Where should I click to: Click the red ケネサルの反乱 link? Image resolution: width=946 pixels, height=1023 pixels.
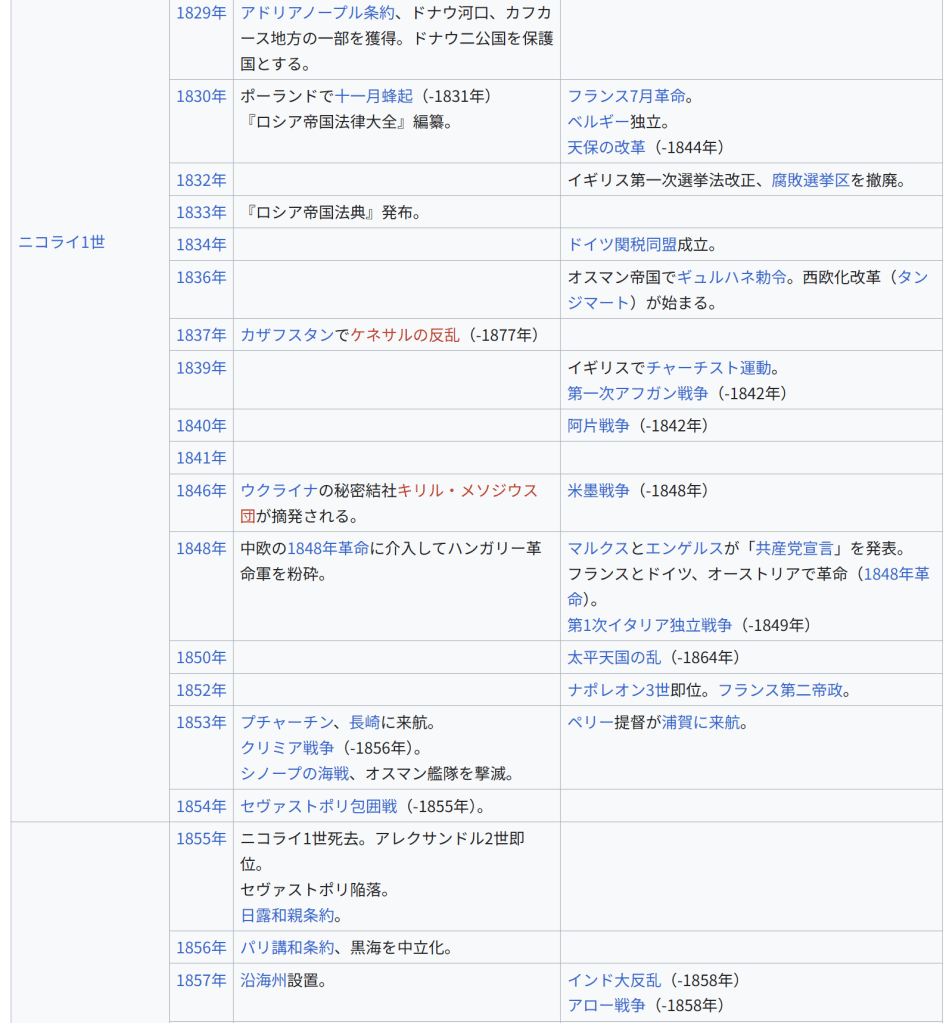[405, 335]
